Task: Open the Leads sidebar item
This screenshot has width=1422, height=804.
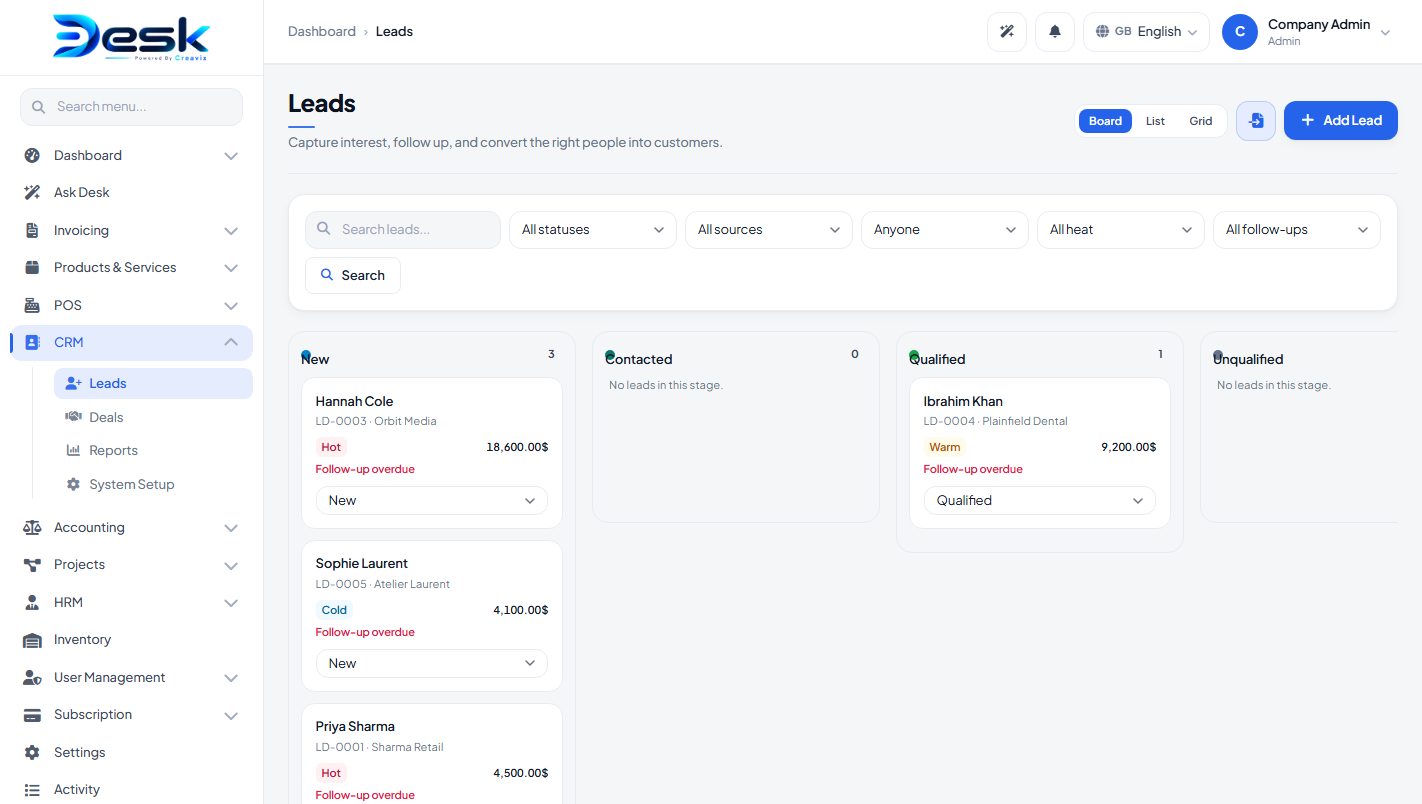Action: [x=153, y=383]
